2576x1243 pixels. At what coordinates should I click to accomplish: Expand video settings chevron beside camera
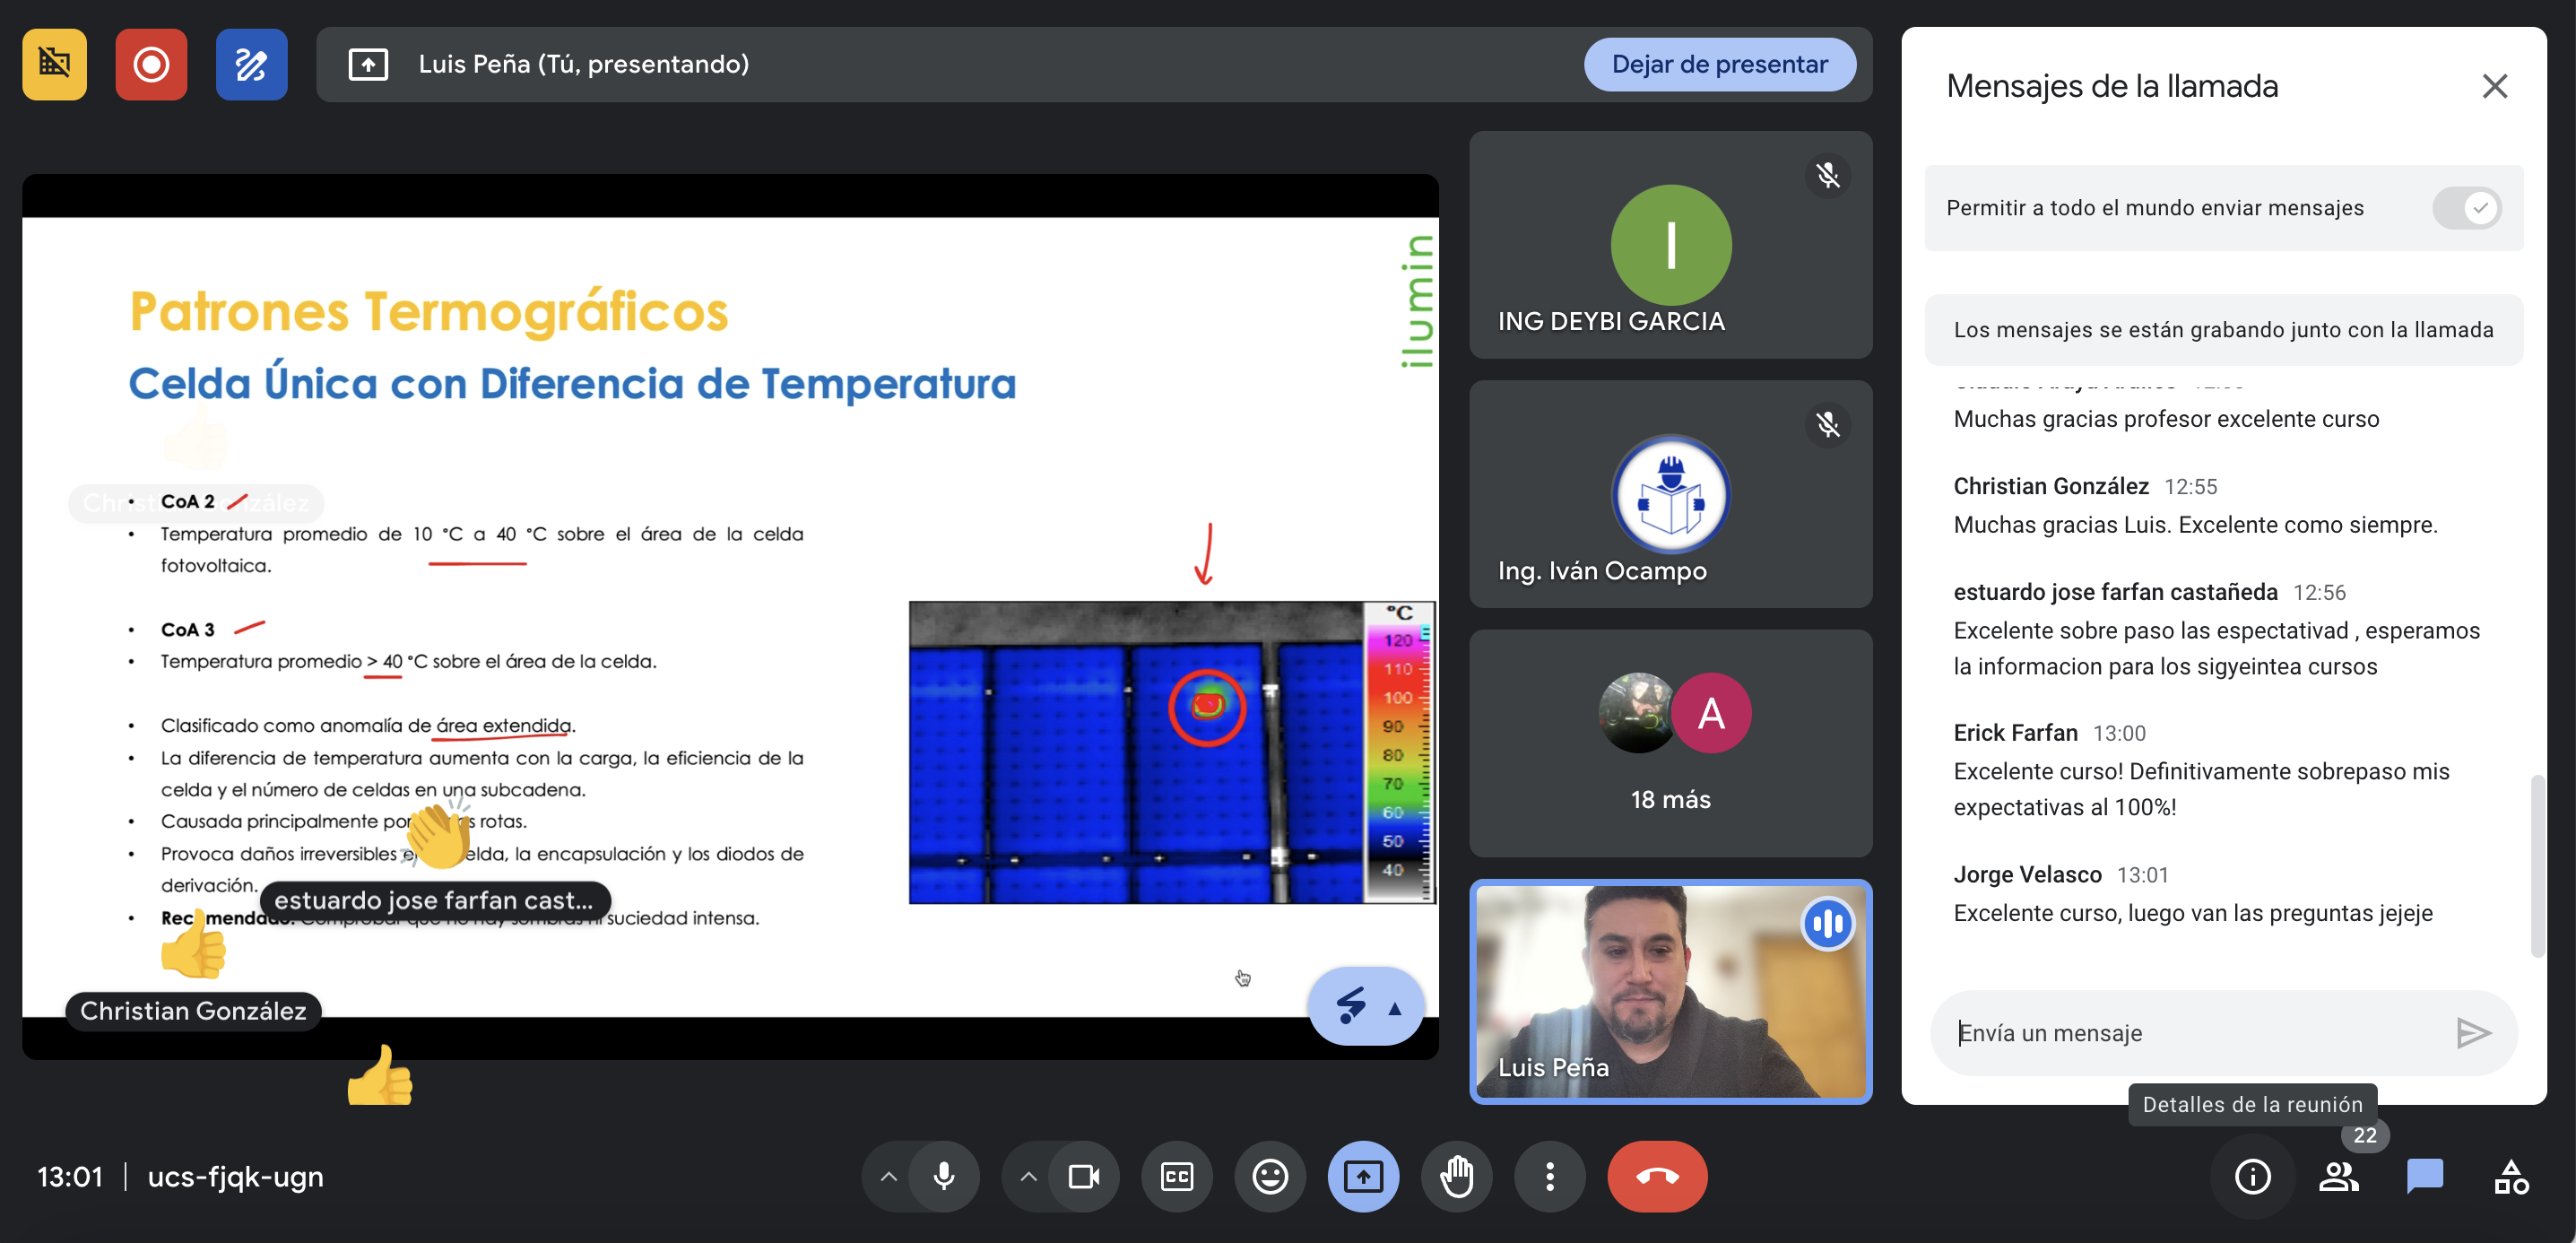point(1028,1176)
